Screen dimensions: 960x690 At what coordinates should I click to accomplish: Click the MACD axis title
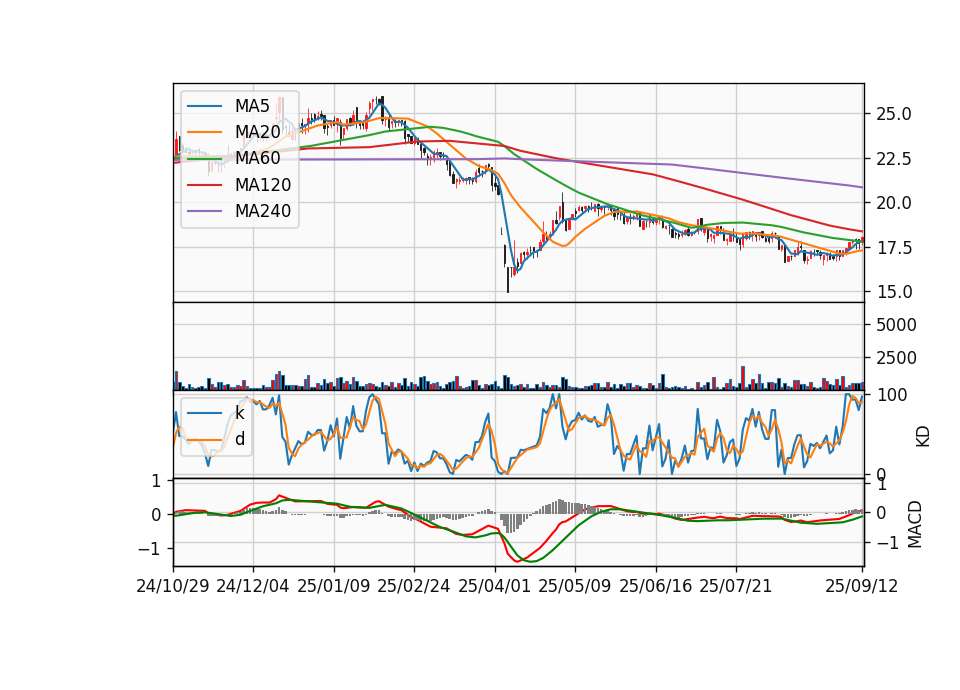point(915,524)
